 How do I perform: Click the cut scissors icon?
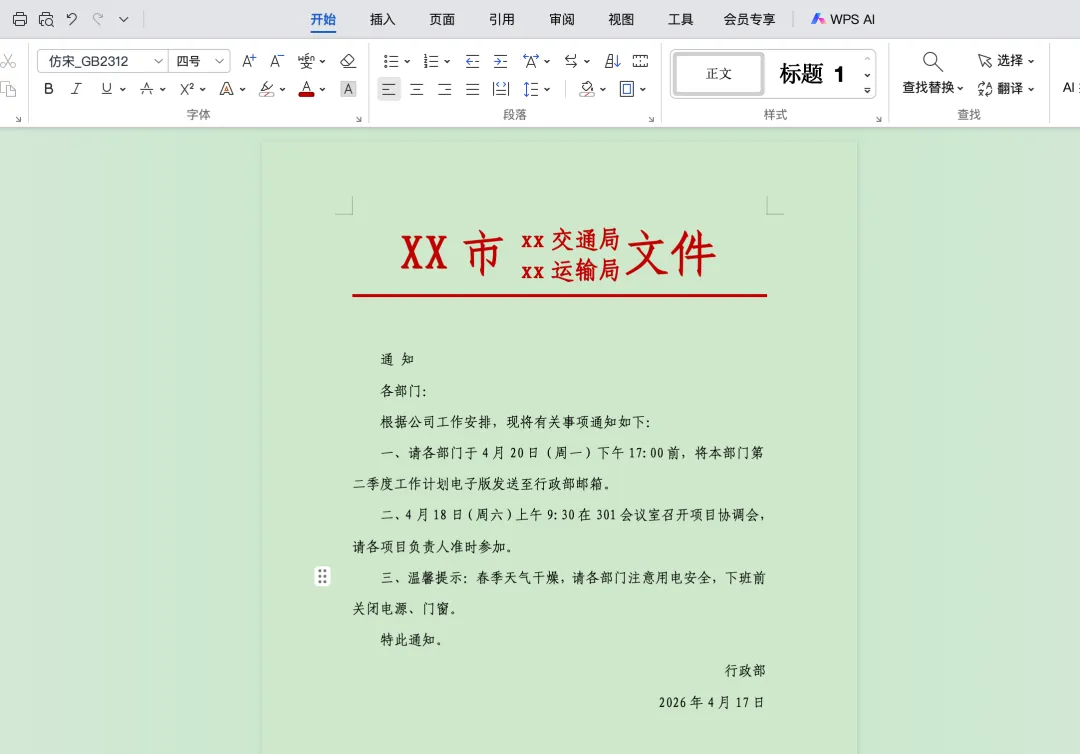coord(8,61)
